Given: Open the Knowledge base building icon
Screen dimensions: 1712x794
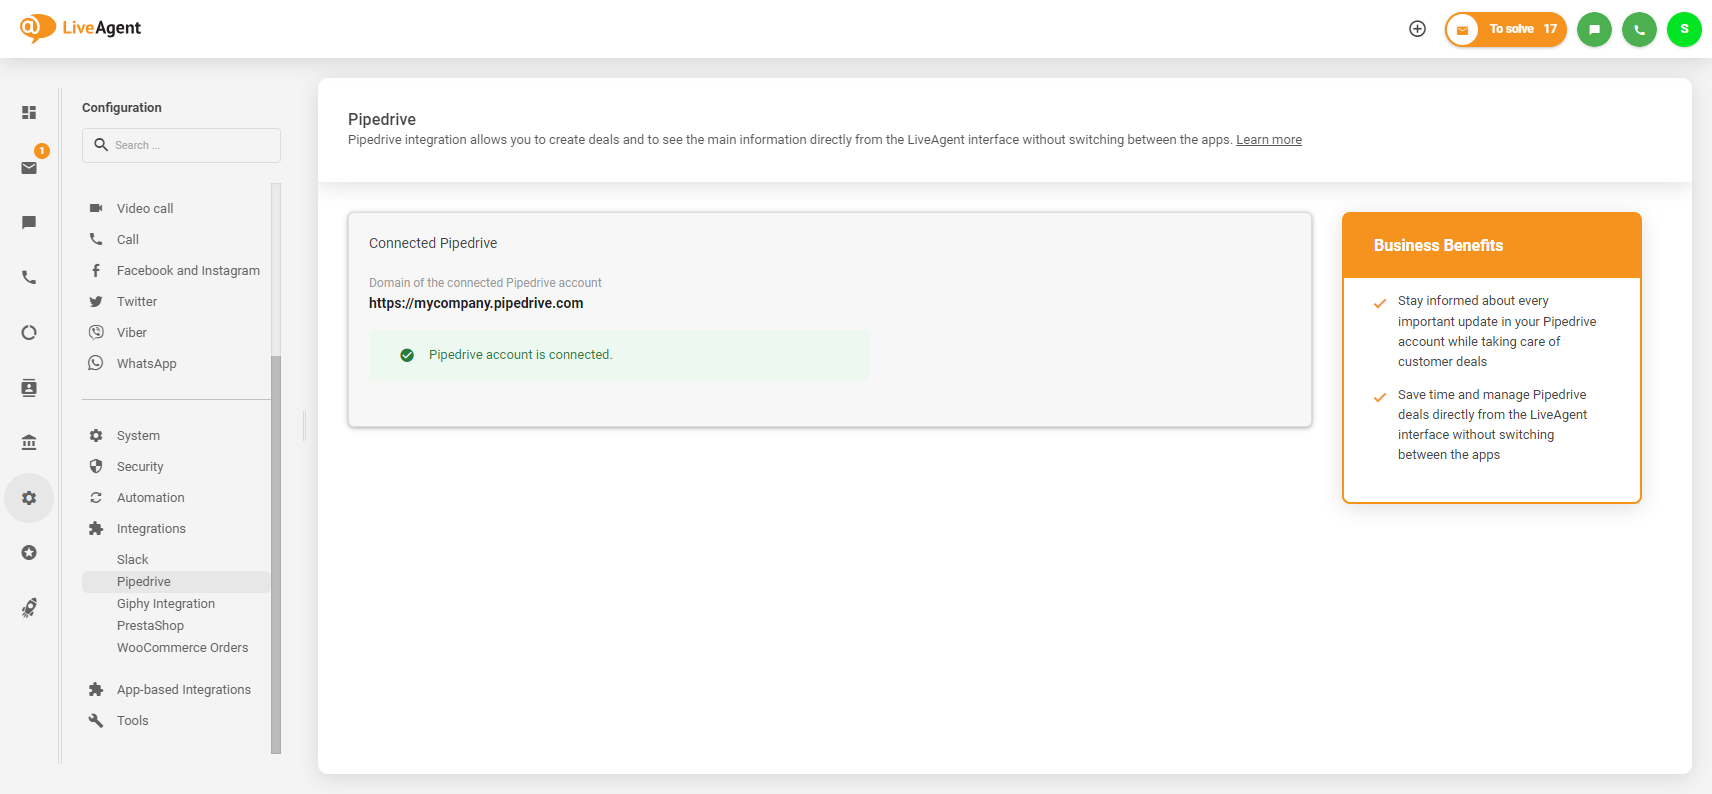Looking at the screenshot, I should (29, 442).
